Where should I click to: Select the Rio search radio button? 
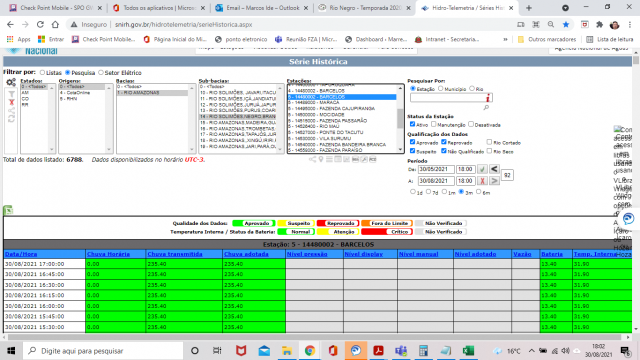[x=472, y=89]
